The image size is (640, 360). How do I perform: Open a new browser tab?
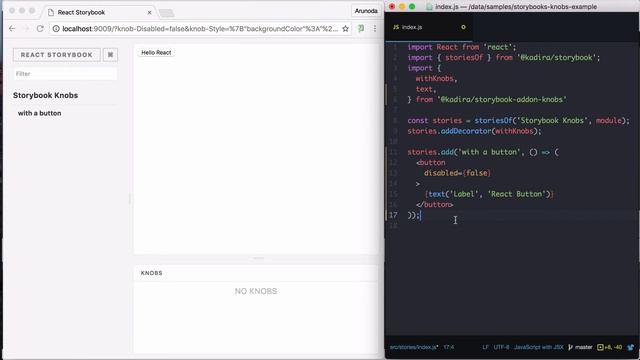pos(167,13)
